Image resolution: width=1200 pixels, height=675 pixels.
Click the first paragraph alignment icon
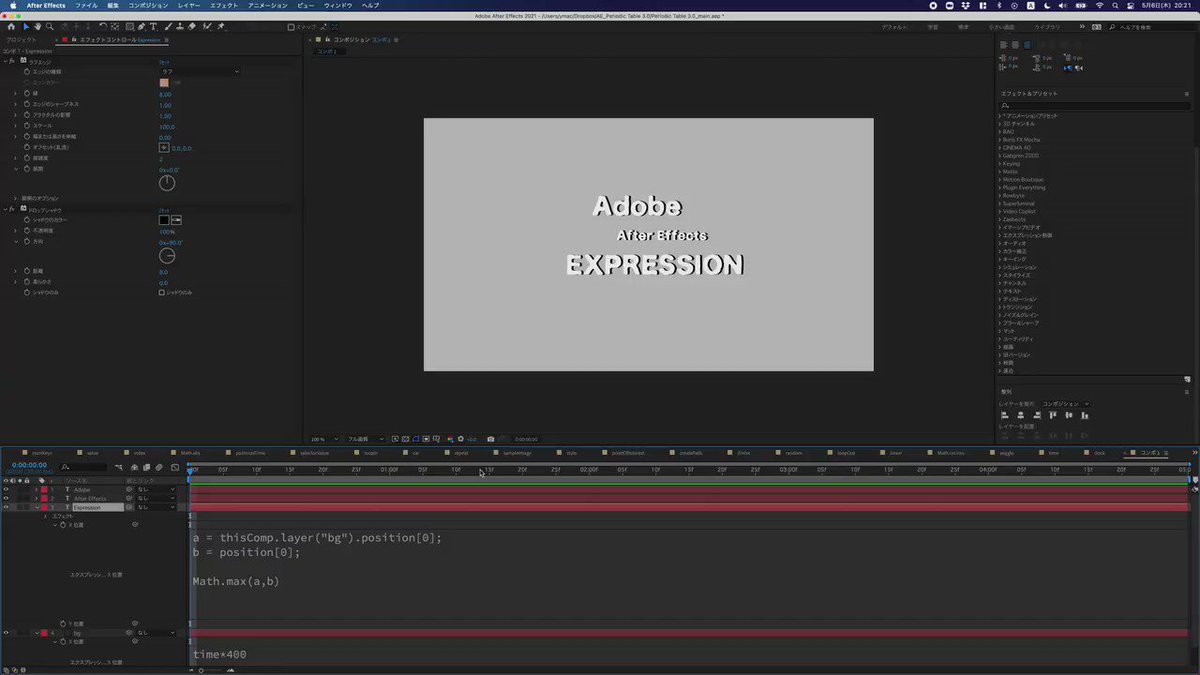(x=1004, y=45)
